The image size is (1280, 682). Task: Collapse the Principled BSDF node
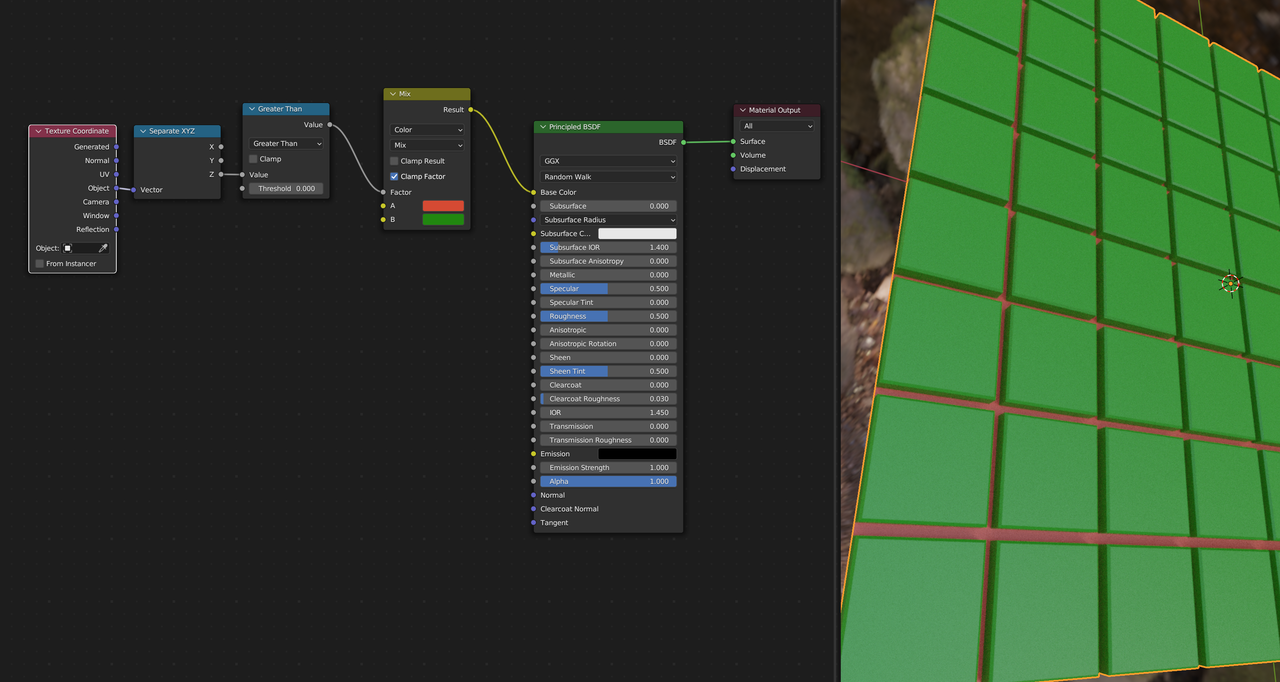pyautogui.click(x=543, y=127)
